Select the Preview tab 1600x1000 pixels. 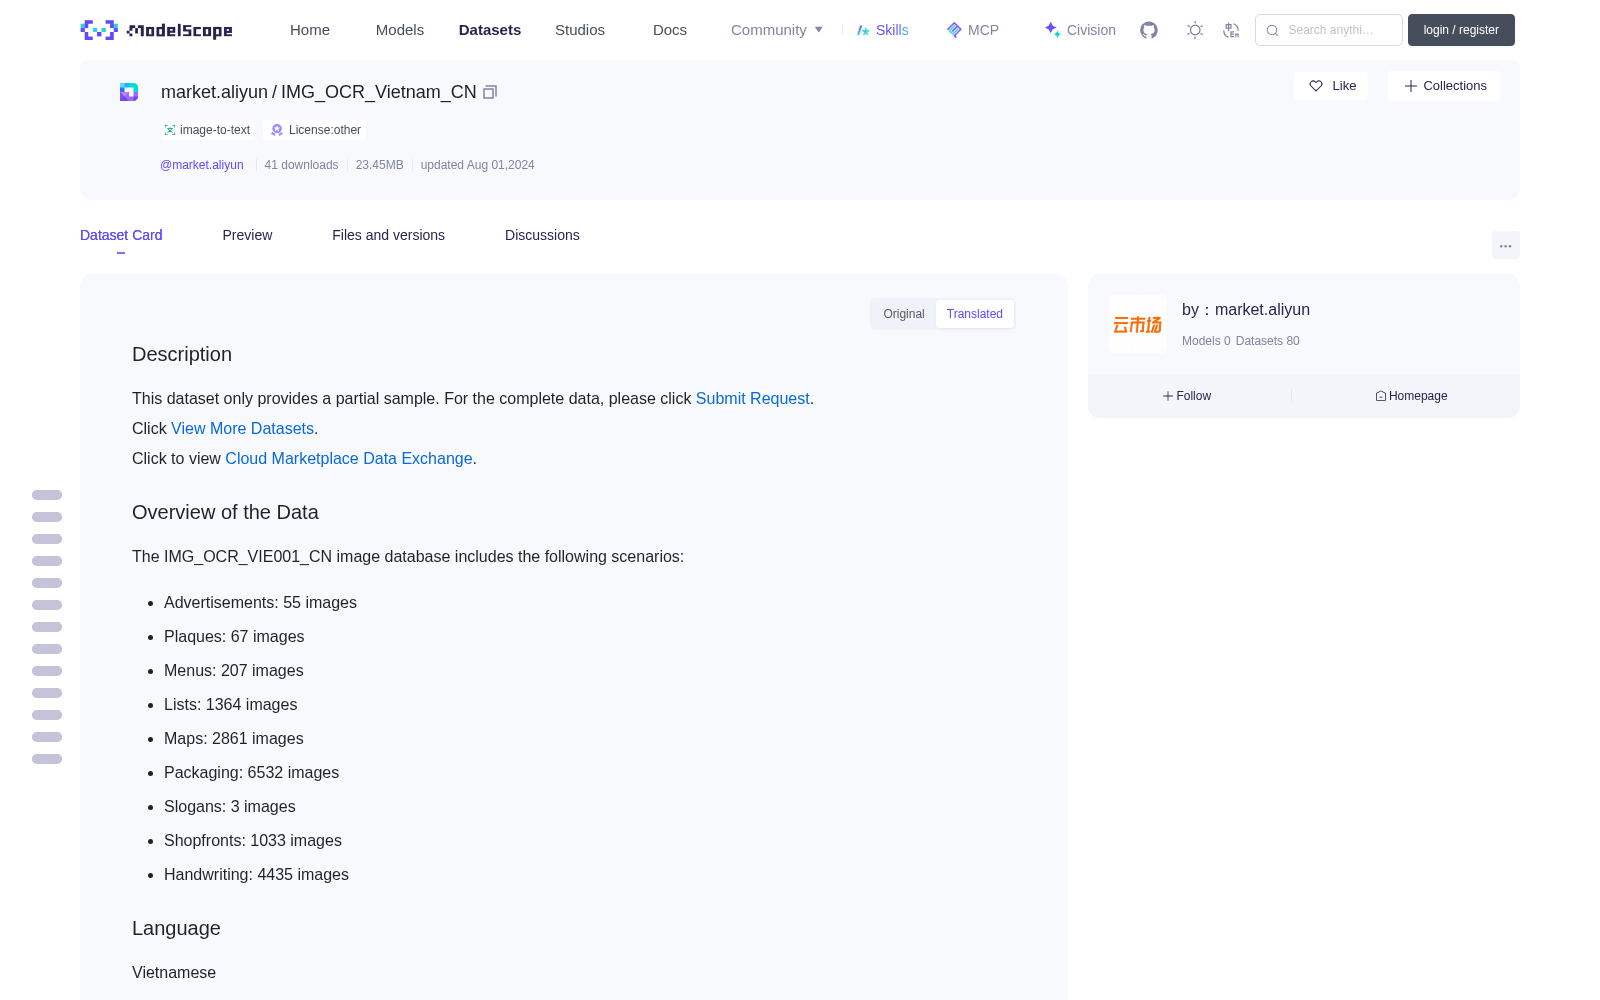click(x=247, y=235)
